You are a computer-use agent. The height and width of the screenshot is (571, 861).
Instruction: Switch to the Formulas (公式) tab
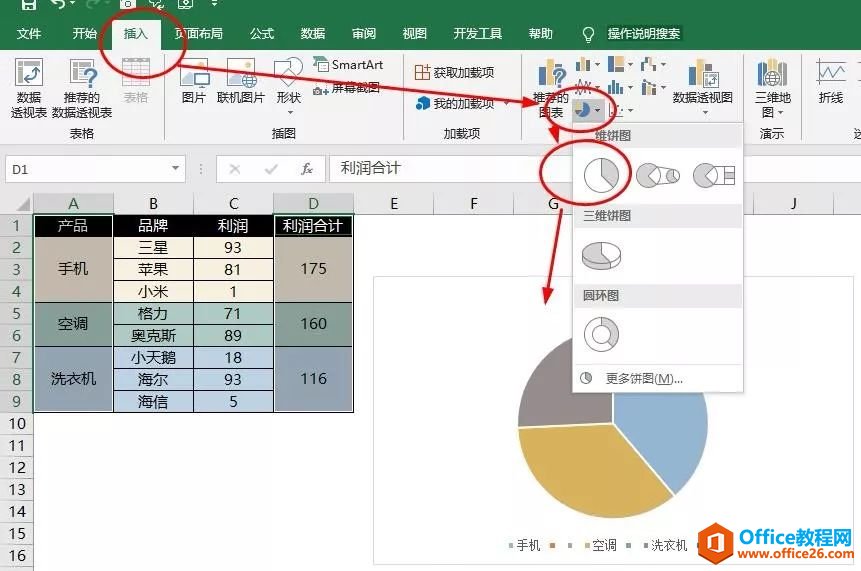(x=262, y=34)
